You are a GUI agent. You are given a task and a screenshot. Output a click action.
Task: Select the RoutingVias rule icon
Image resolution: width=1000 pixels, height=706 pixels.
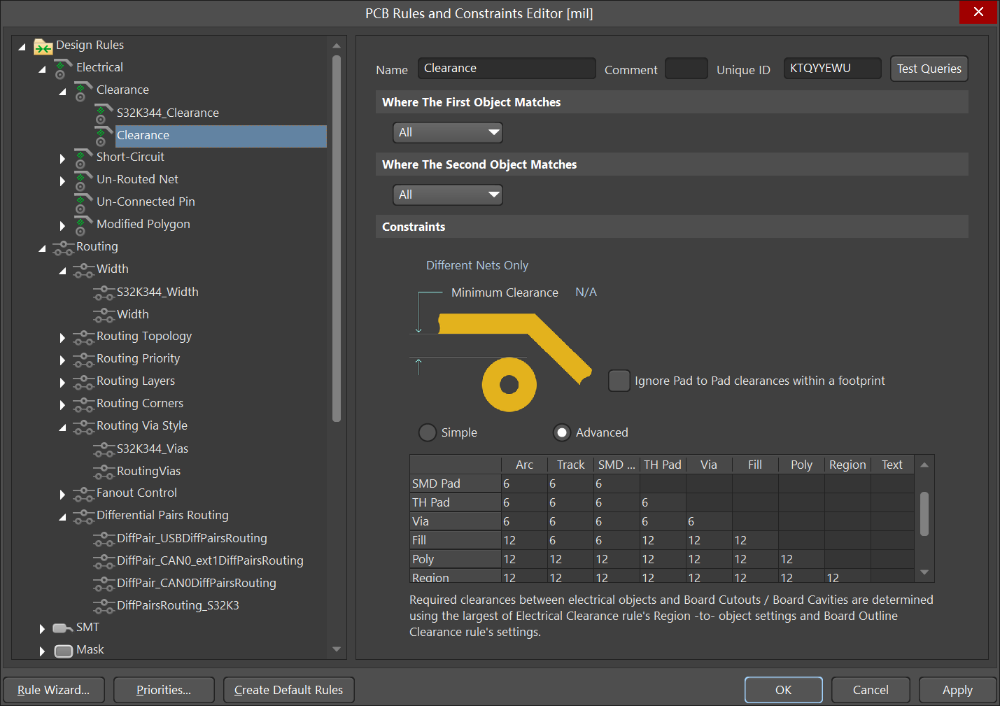102,470
